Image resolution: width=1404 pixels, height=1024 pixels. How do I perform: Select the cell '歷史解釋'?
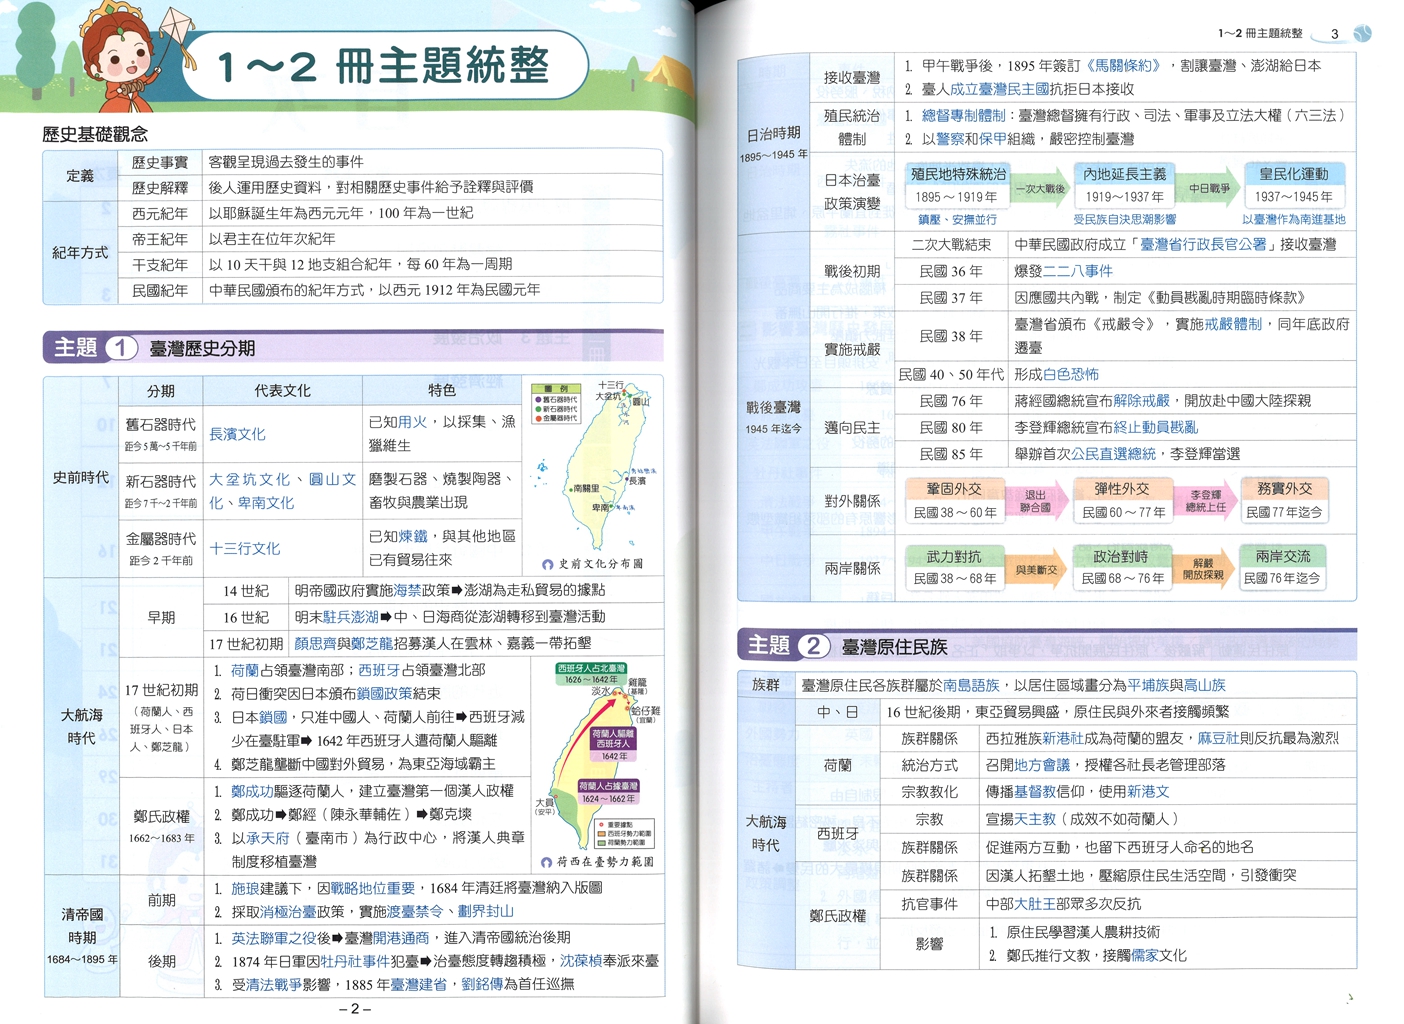160,187
